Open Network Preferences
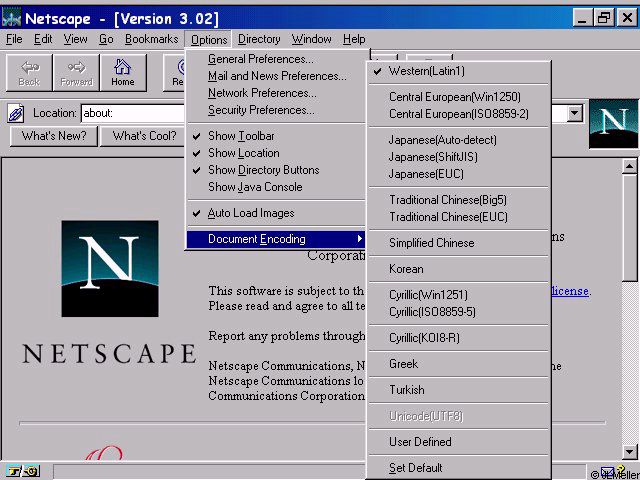 (276, 93)
